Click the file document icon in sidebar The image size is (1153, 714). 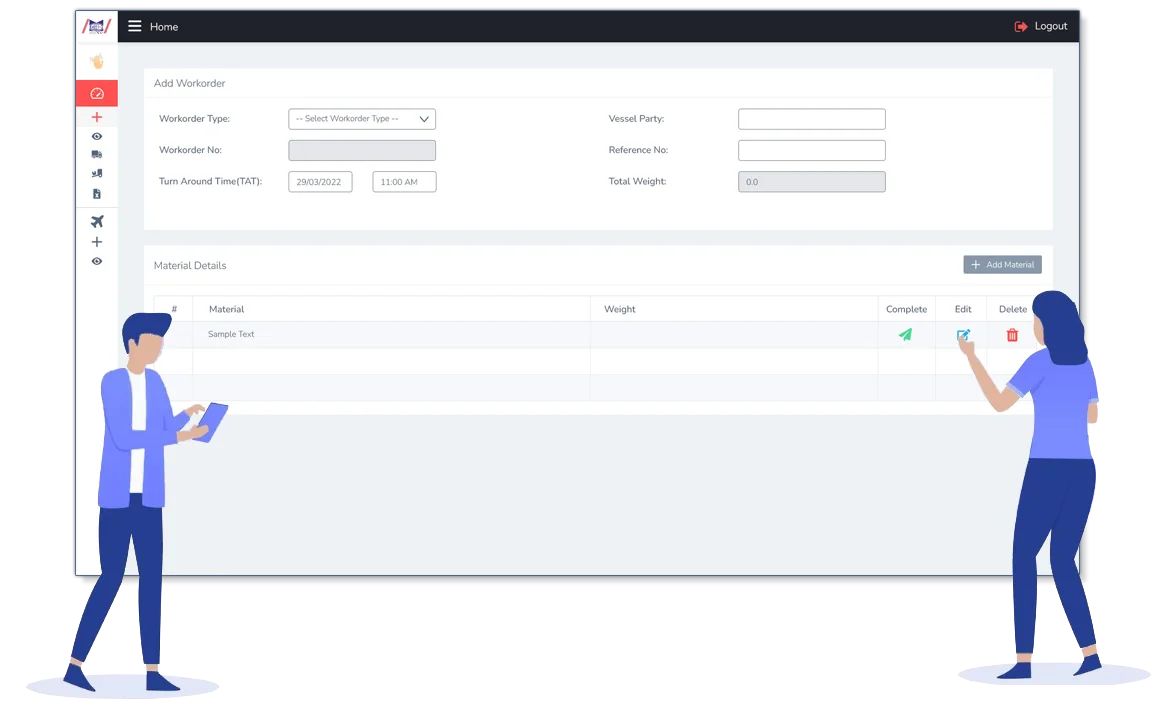click(x=97, y=194)
